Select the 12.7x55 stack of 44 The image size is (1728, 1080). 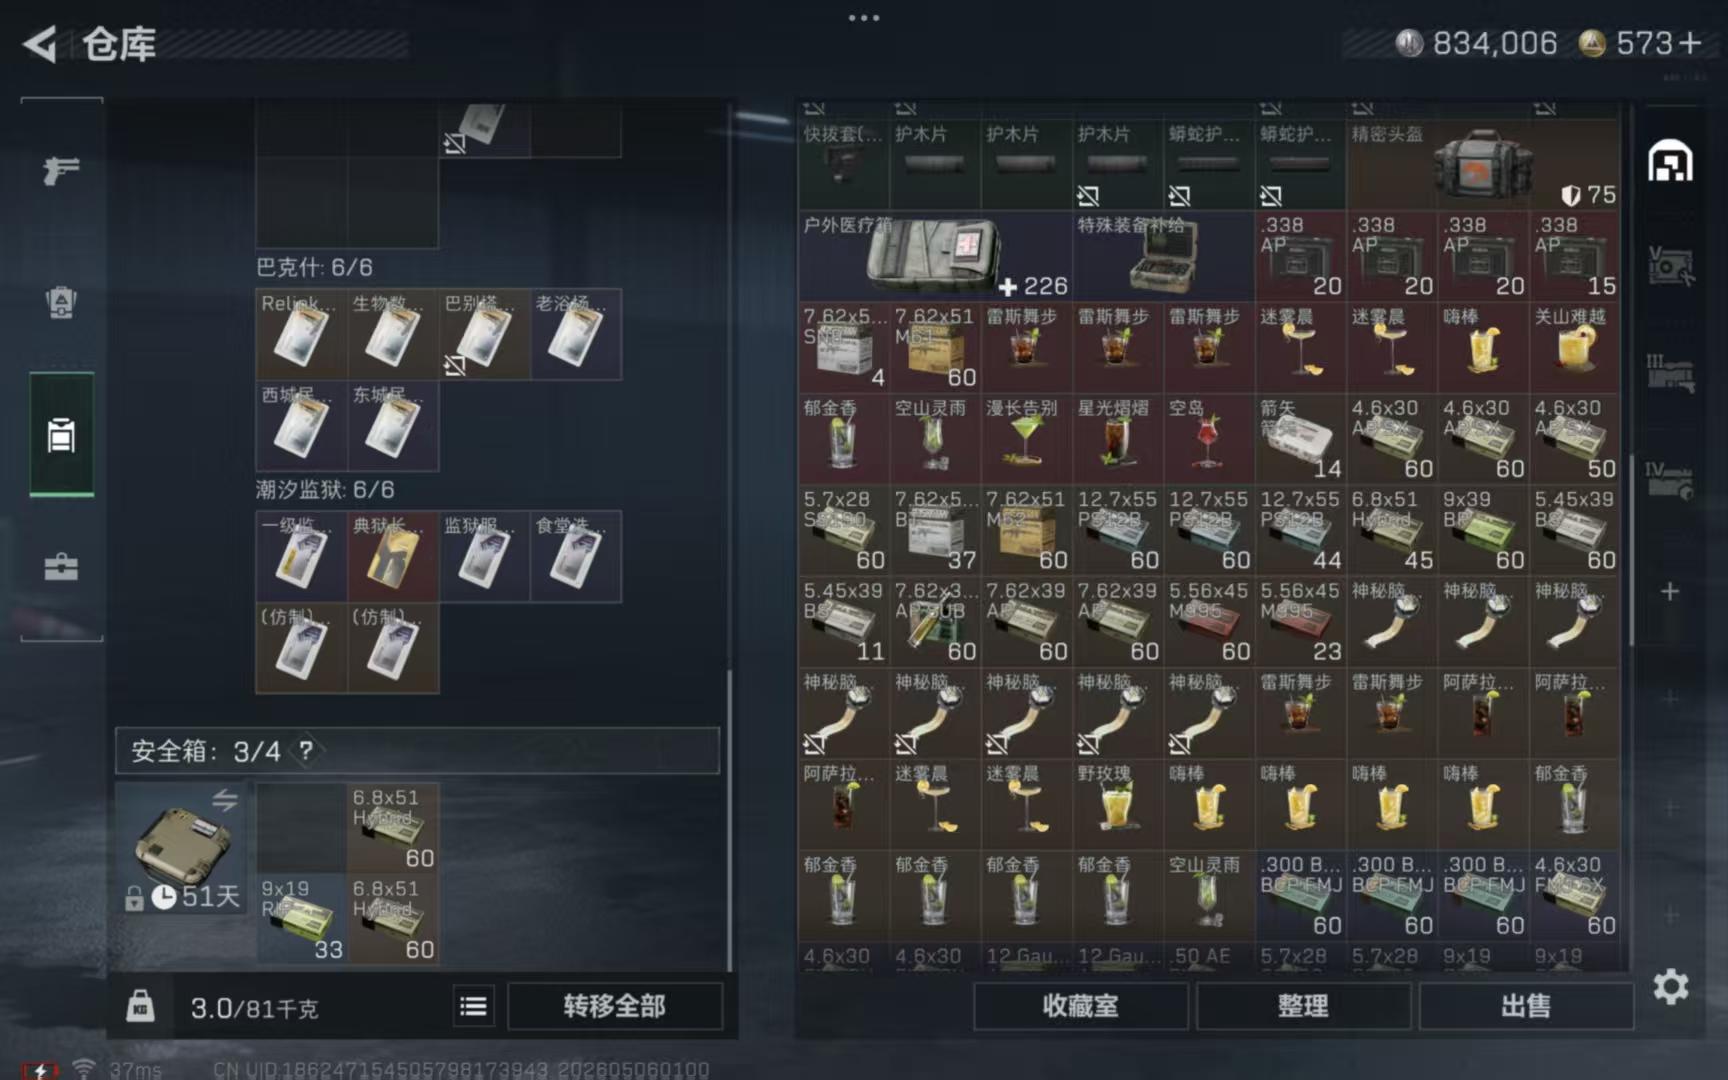(1300, 530)
